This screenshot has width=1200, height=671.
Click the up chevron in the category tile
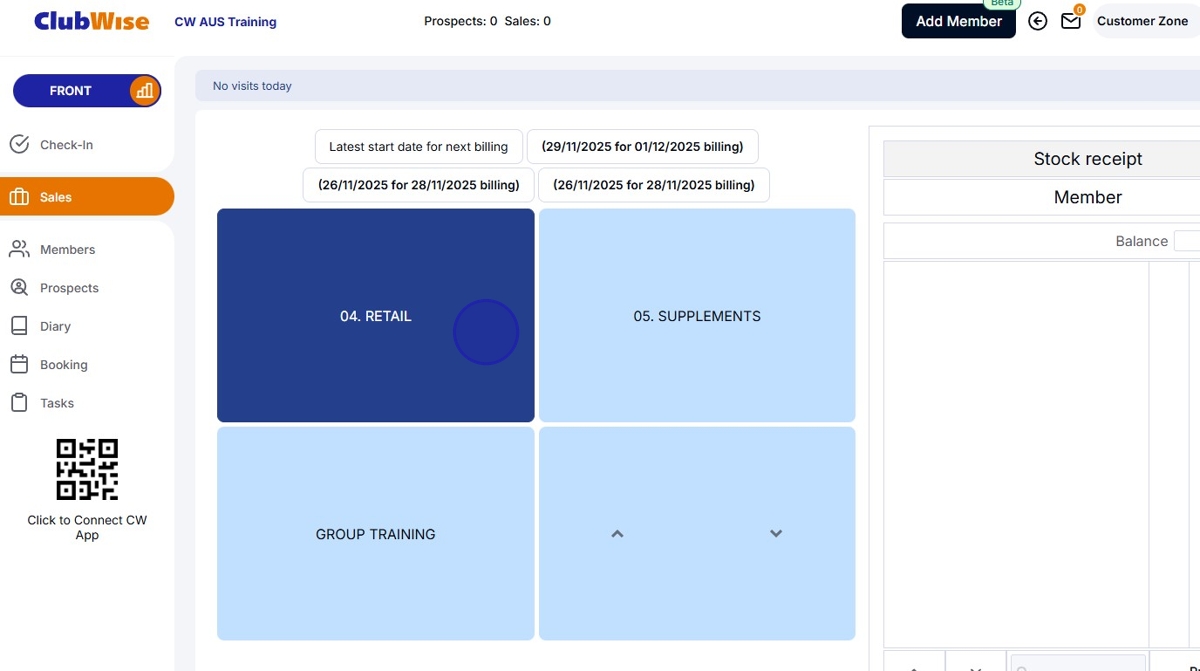[x=617, y=534]
